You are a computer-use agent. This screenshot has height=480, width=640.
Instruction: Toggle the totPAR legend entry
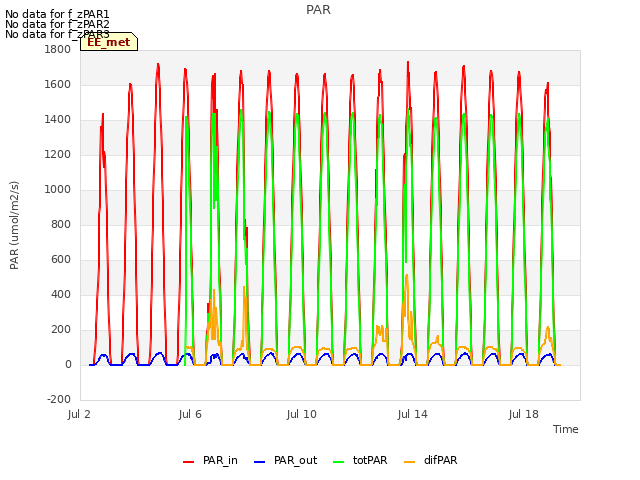point(360,460)
